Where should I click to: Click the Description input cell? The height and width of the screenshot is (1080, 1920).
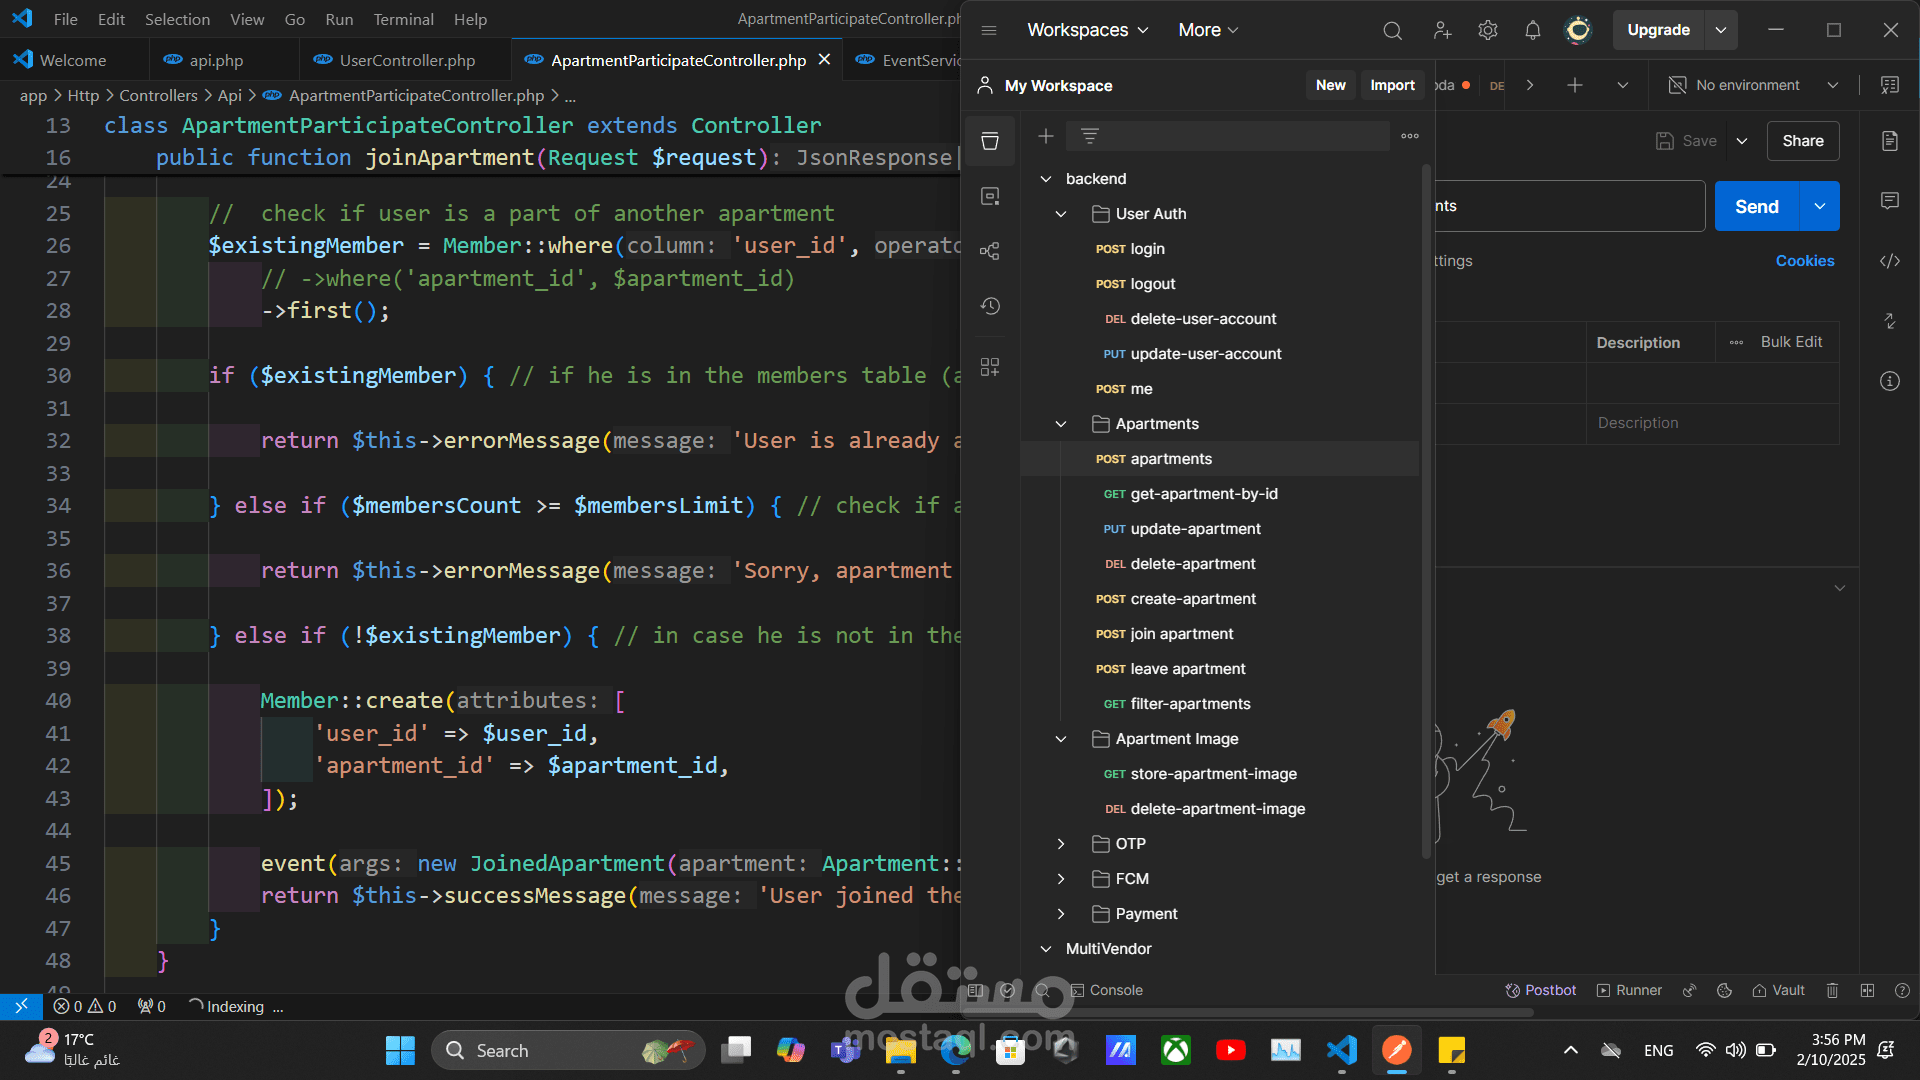[x=1712, y=423]
